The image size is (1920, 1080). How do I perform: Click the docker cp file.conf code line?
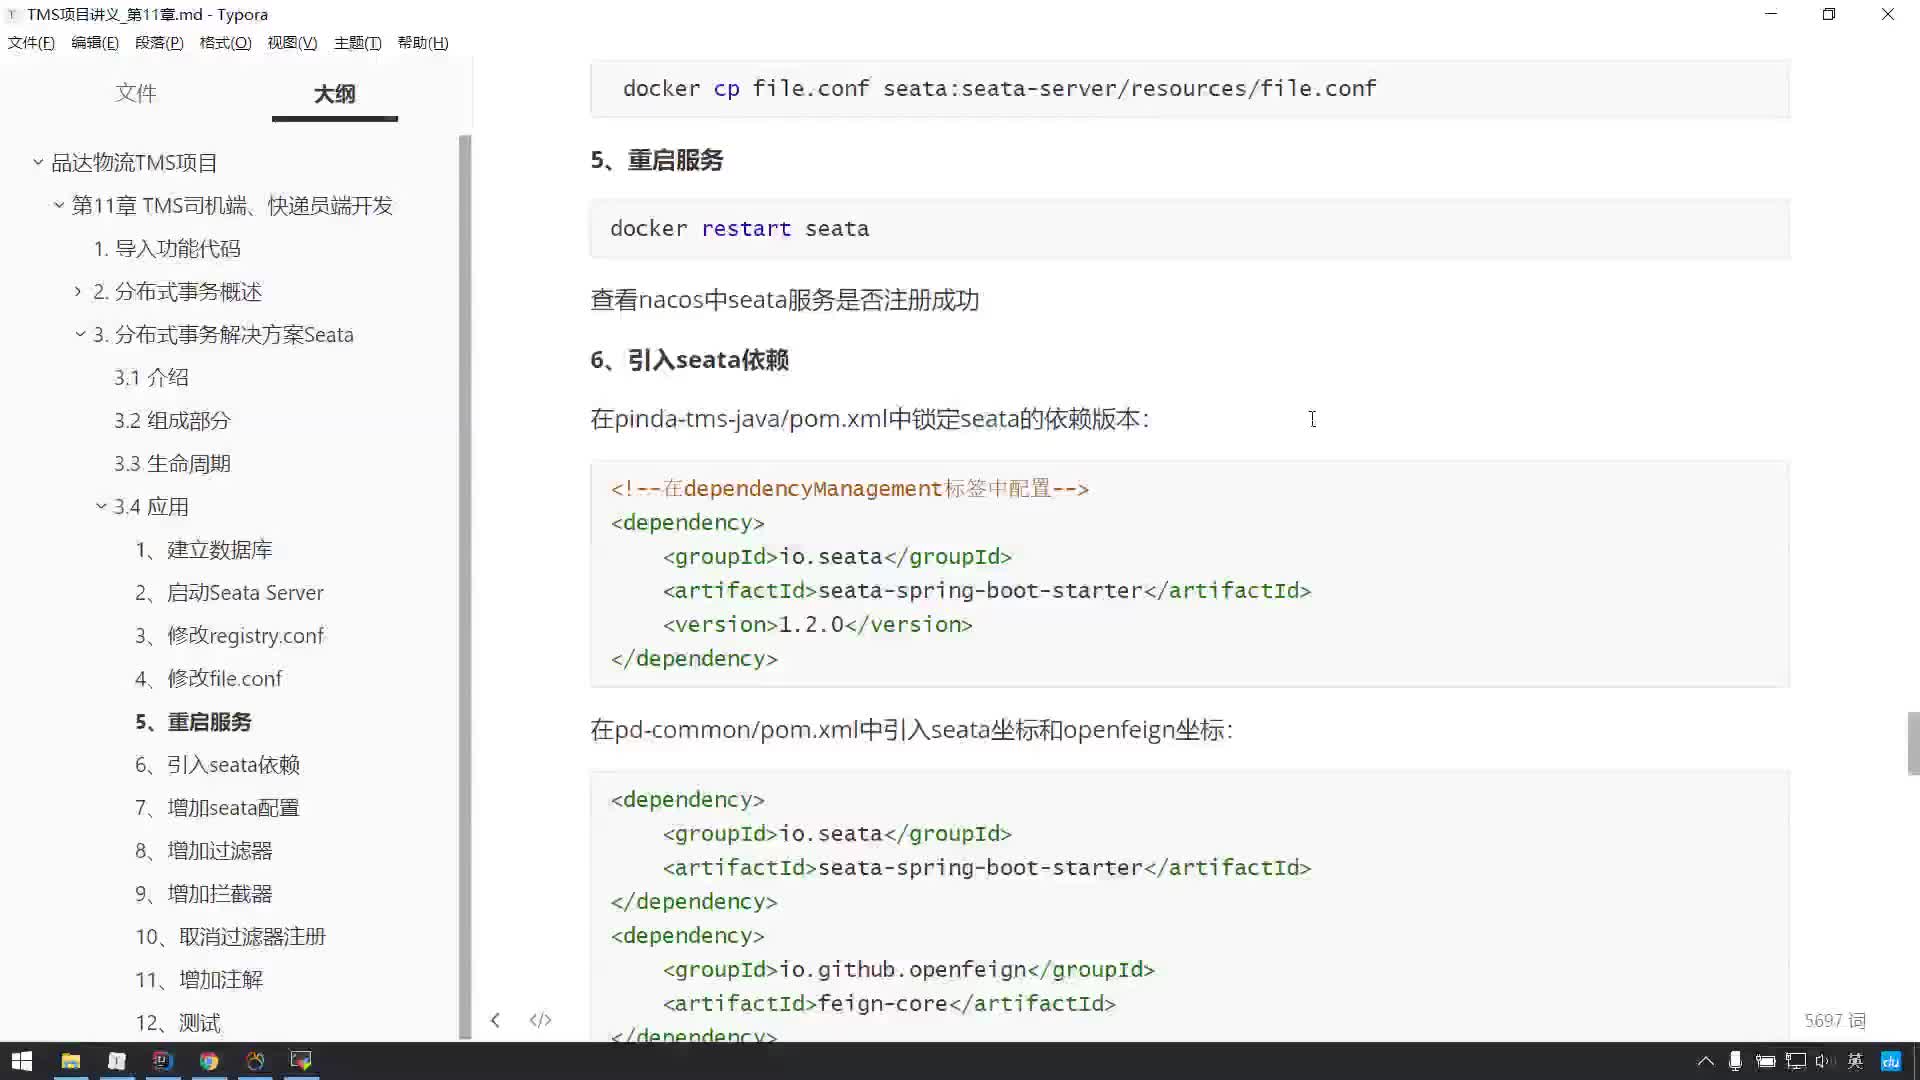pos(1000,88)
